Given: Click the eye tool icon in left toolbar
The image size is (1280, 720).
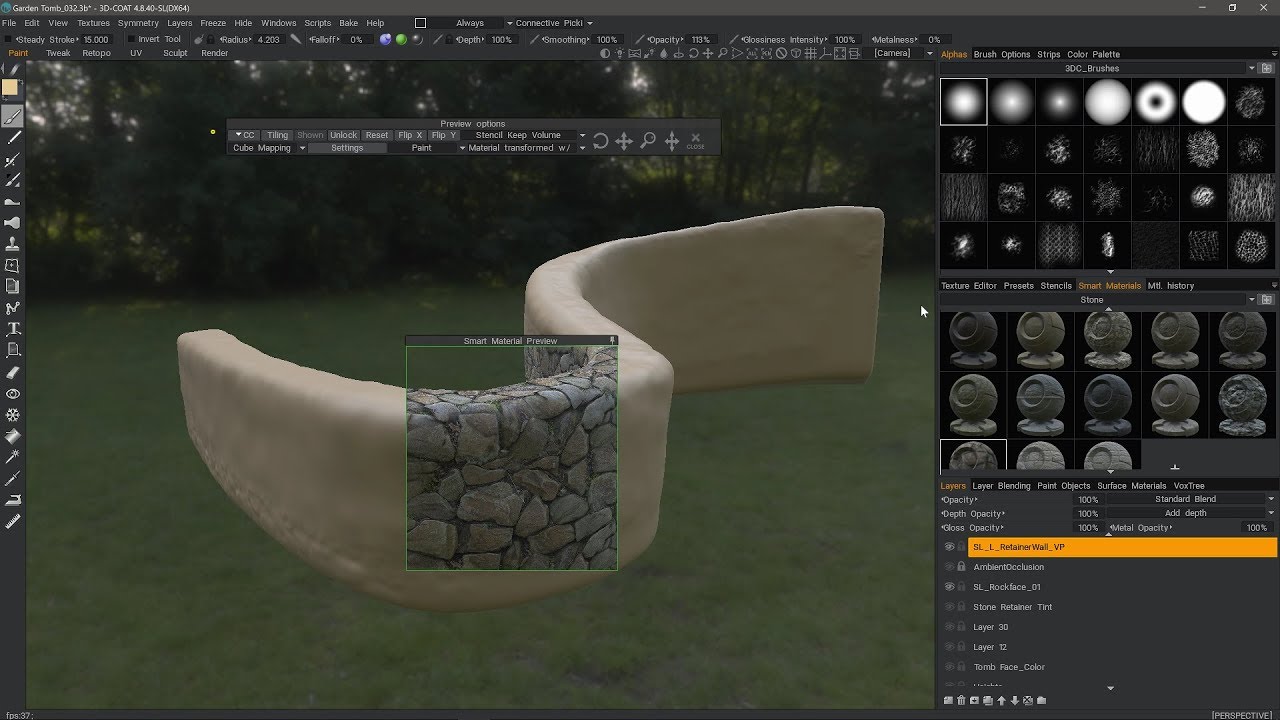Looking at the screenshot, I should click(x=13, y=393).
